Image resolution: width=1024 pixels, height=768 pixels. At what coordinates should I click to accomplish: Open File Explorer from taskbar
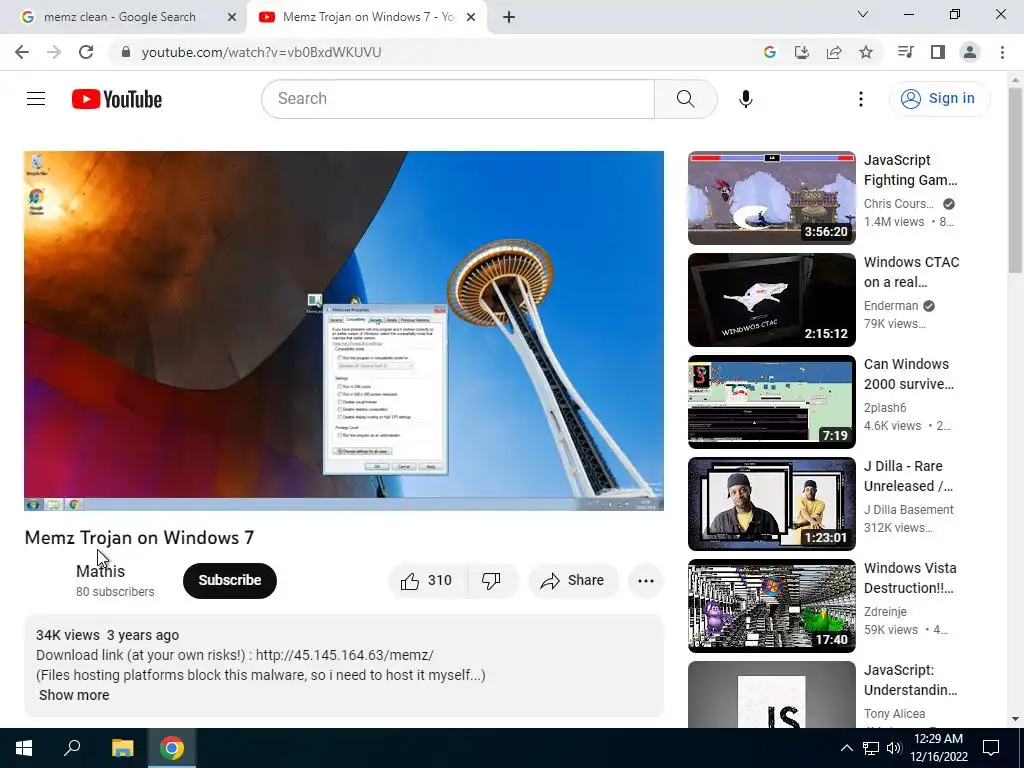pyautogui.click(x=122, y=748)
